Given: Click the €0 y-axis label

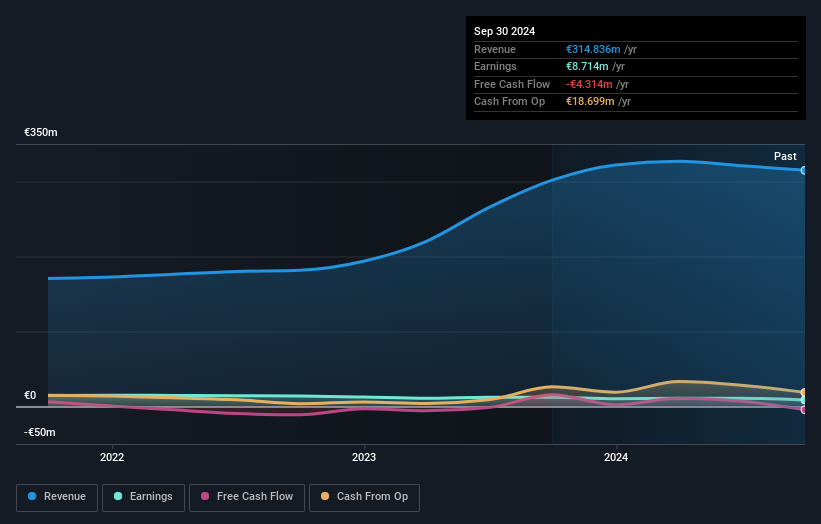Looking at the screenshot, I should click(30, 396).
